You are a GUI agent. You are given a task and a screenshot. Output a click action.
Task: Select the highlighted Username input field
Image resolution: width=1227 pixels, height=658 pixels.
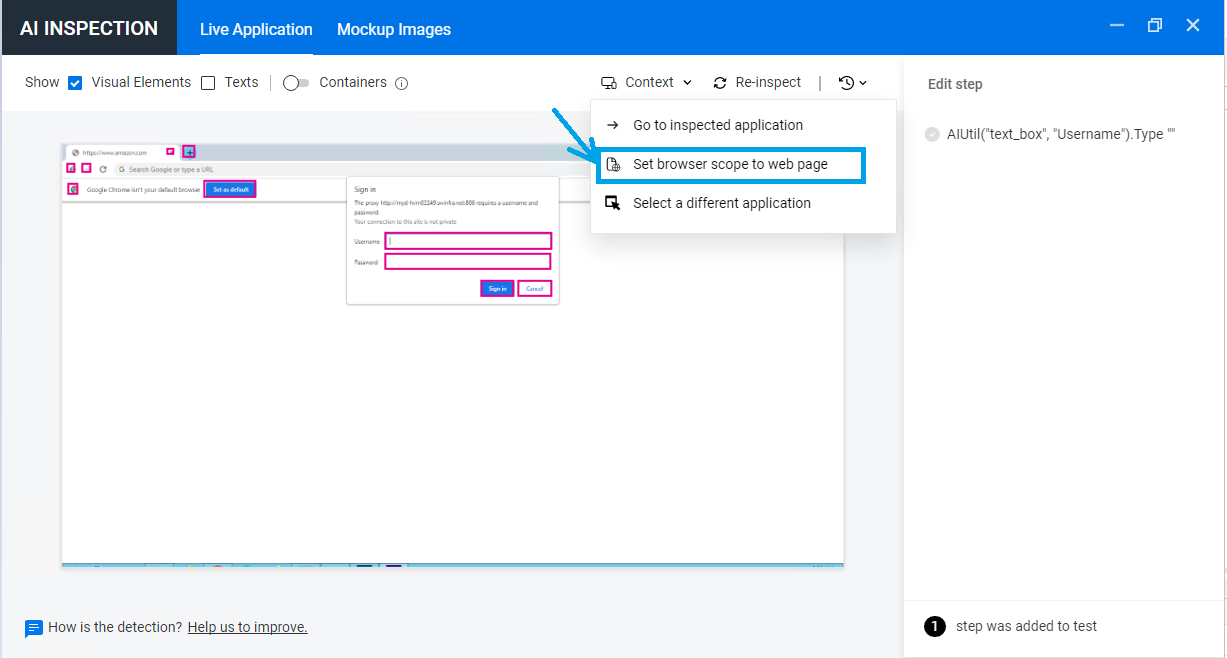[467, 240]
